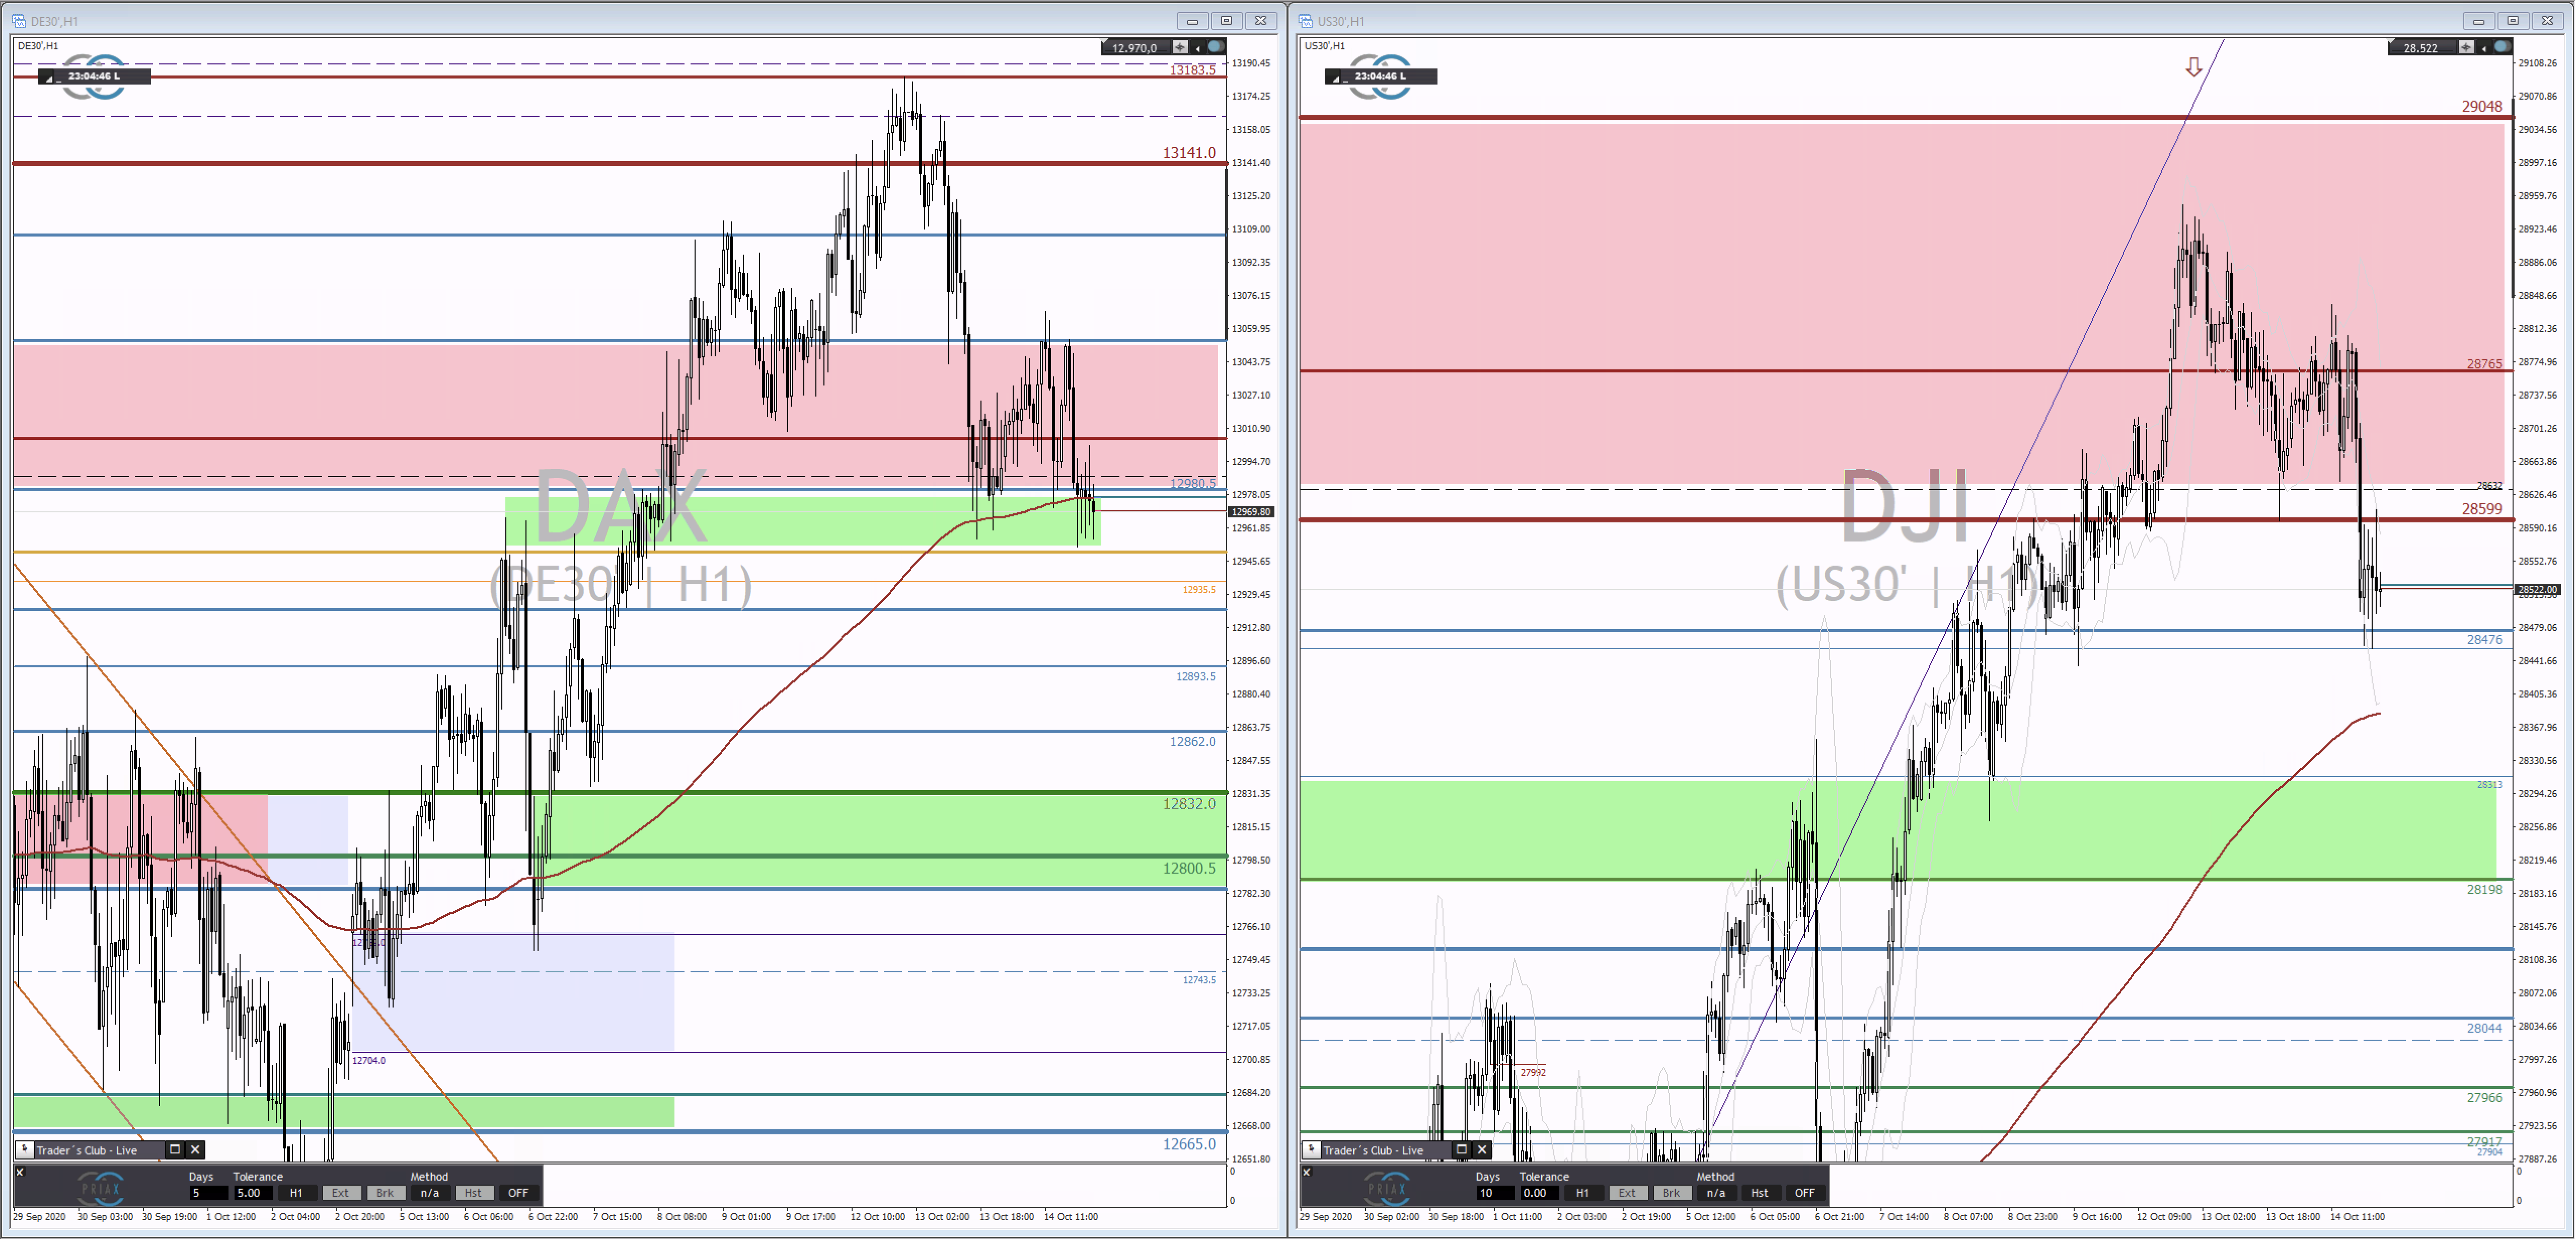Viewport: 2576px width, 1239px height.
Task: Click left arrow in US30 price widget
Action: 2484,48
